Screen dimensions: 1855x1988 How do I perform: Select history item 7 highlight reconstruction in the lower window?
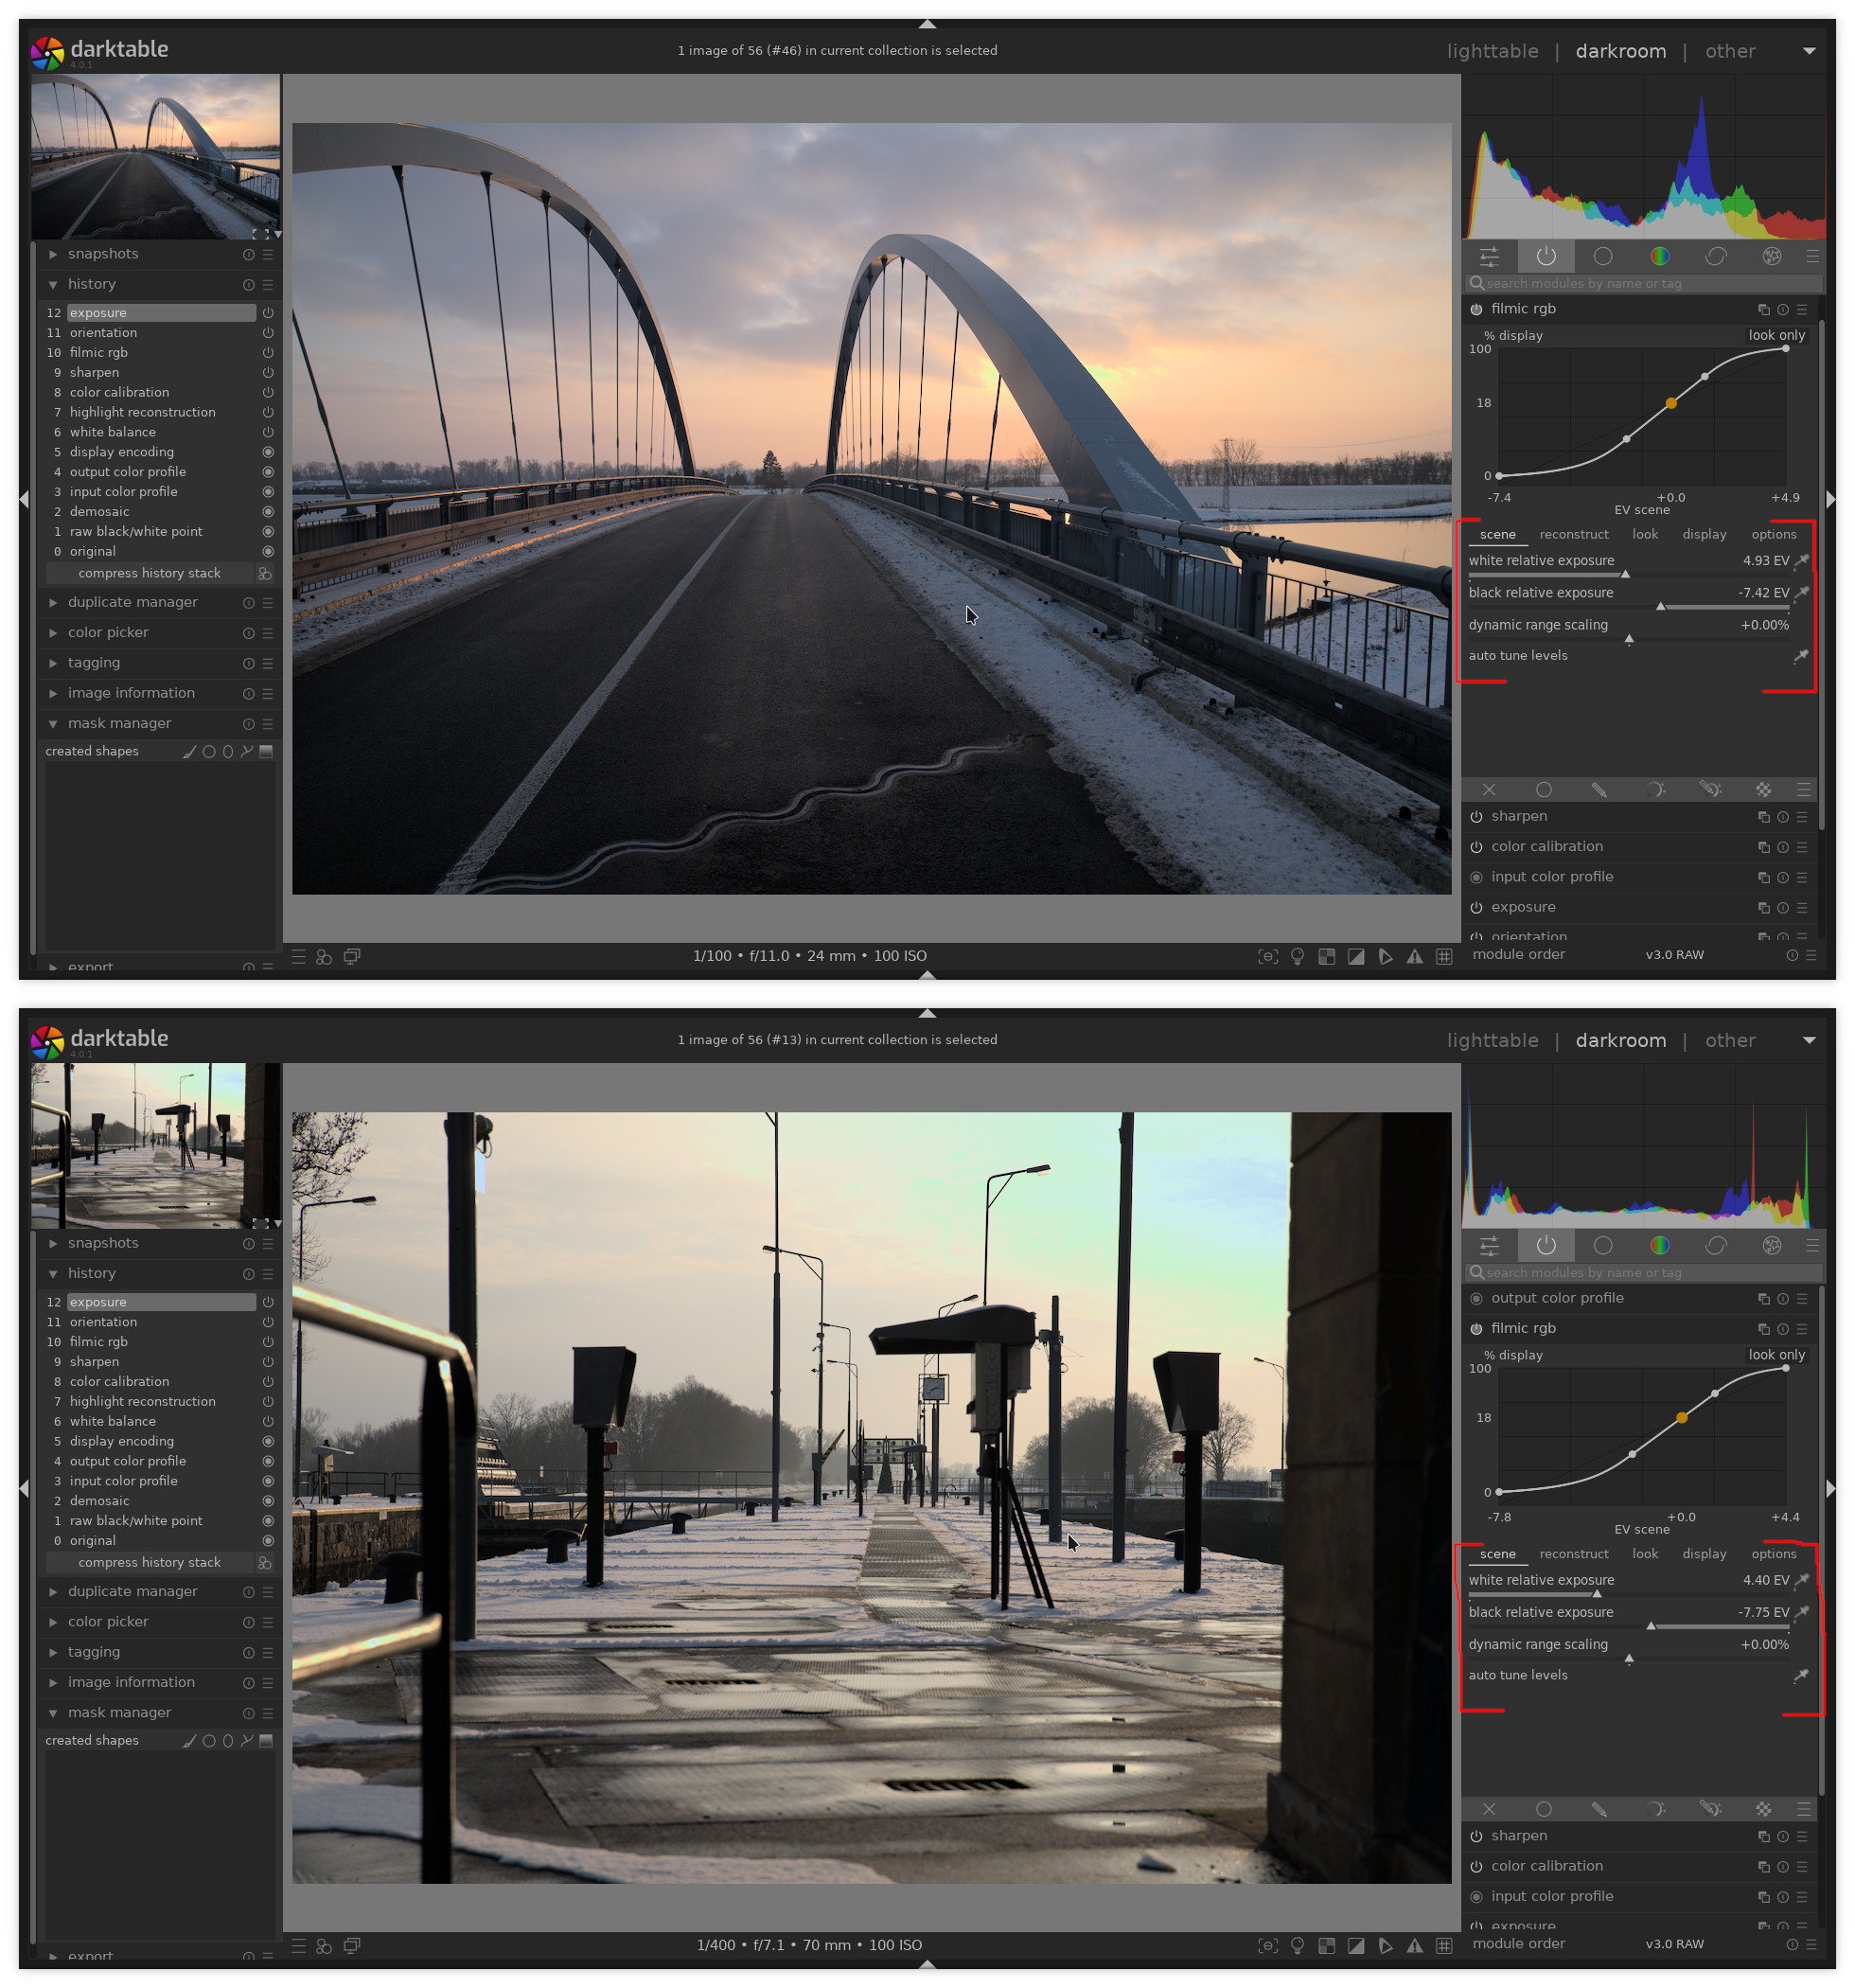(142, 1401)
